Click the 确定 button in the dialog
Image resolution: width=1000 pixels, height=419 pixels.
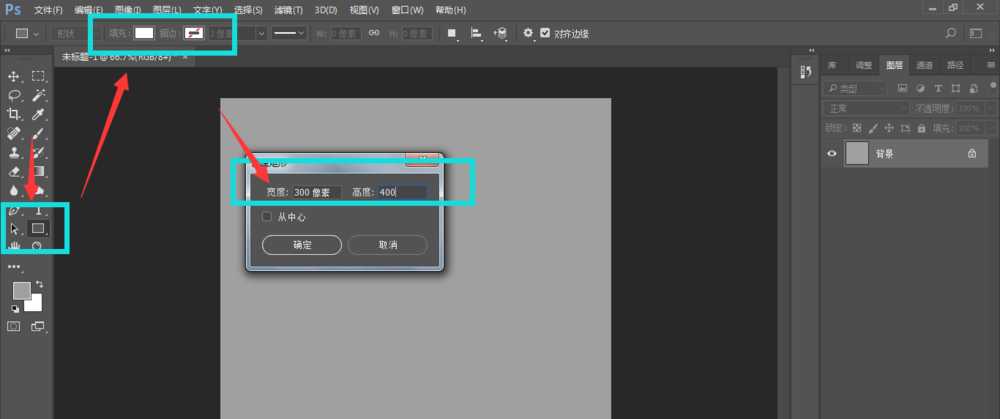pos(302,245)
